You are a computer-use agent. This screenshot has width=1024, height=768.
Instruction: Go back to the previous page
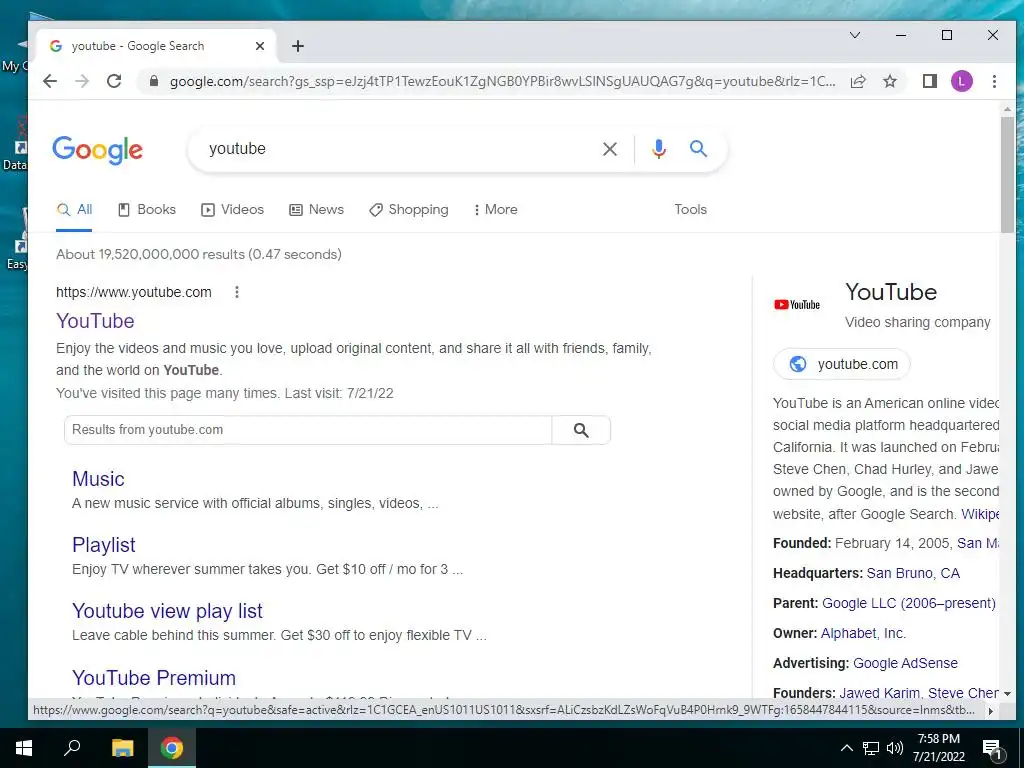coord(50,81)
